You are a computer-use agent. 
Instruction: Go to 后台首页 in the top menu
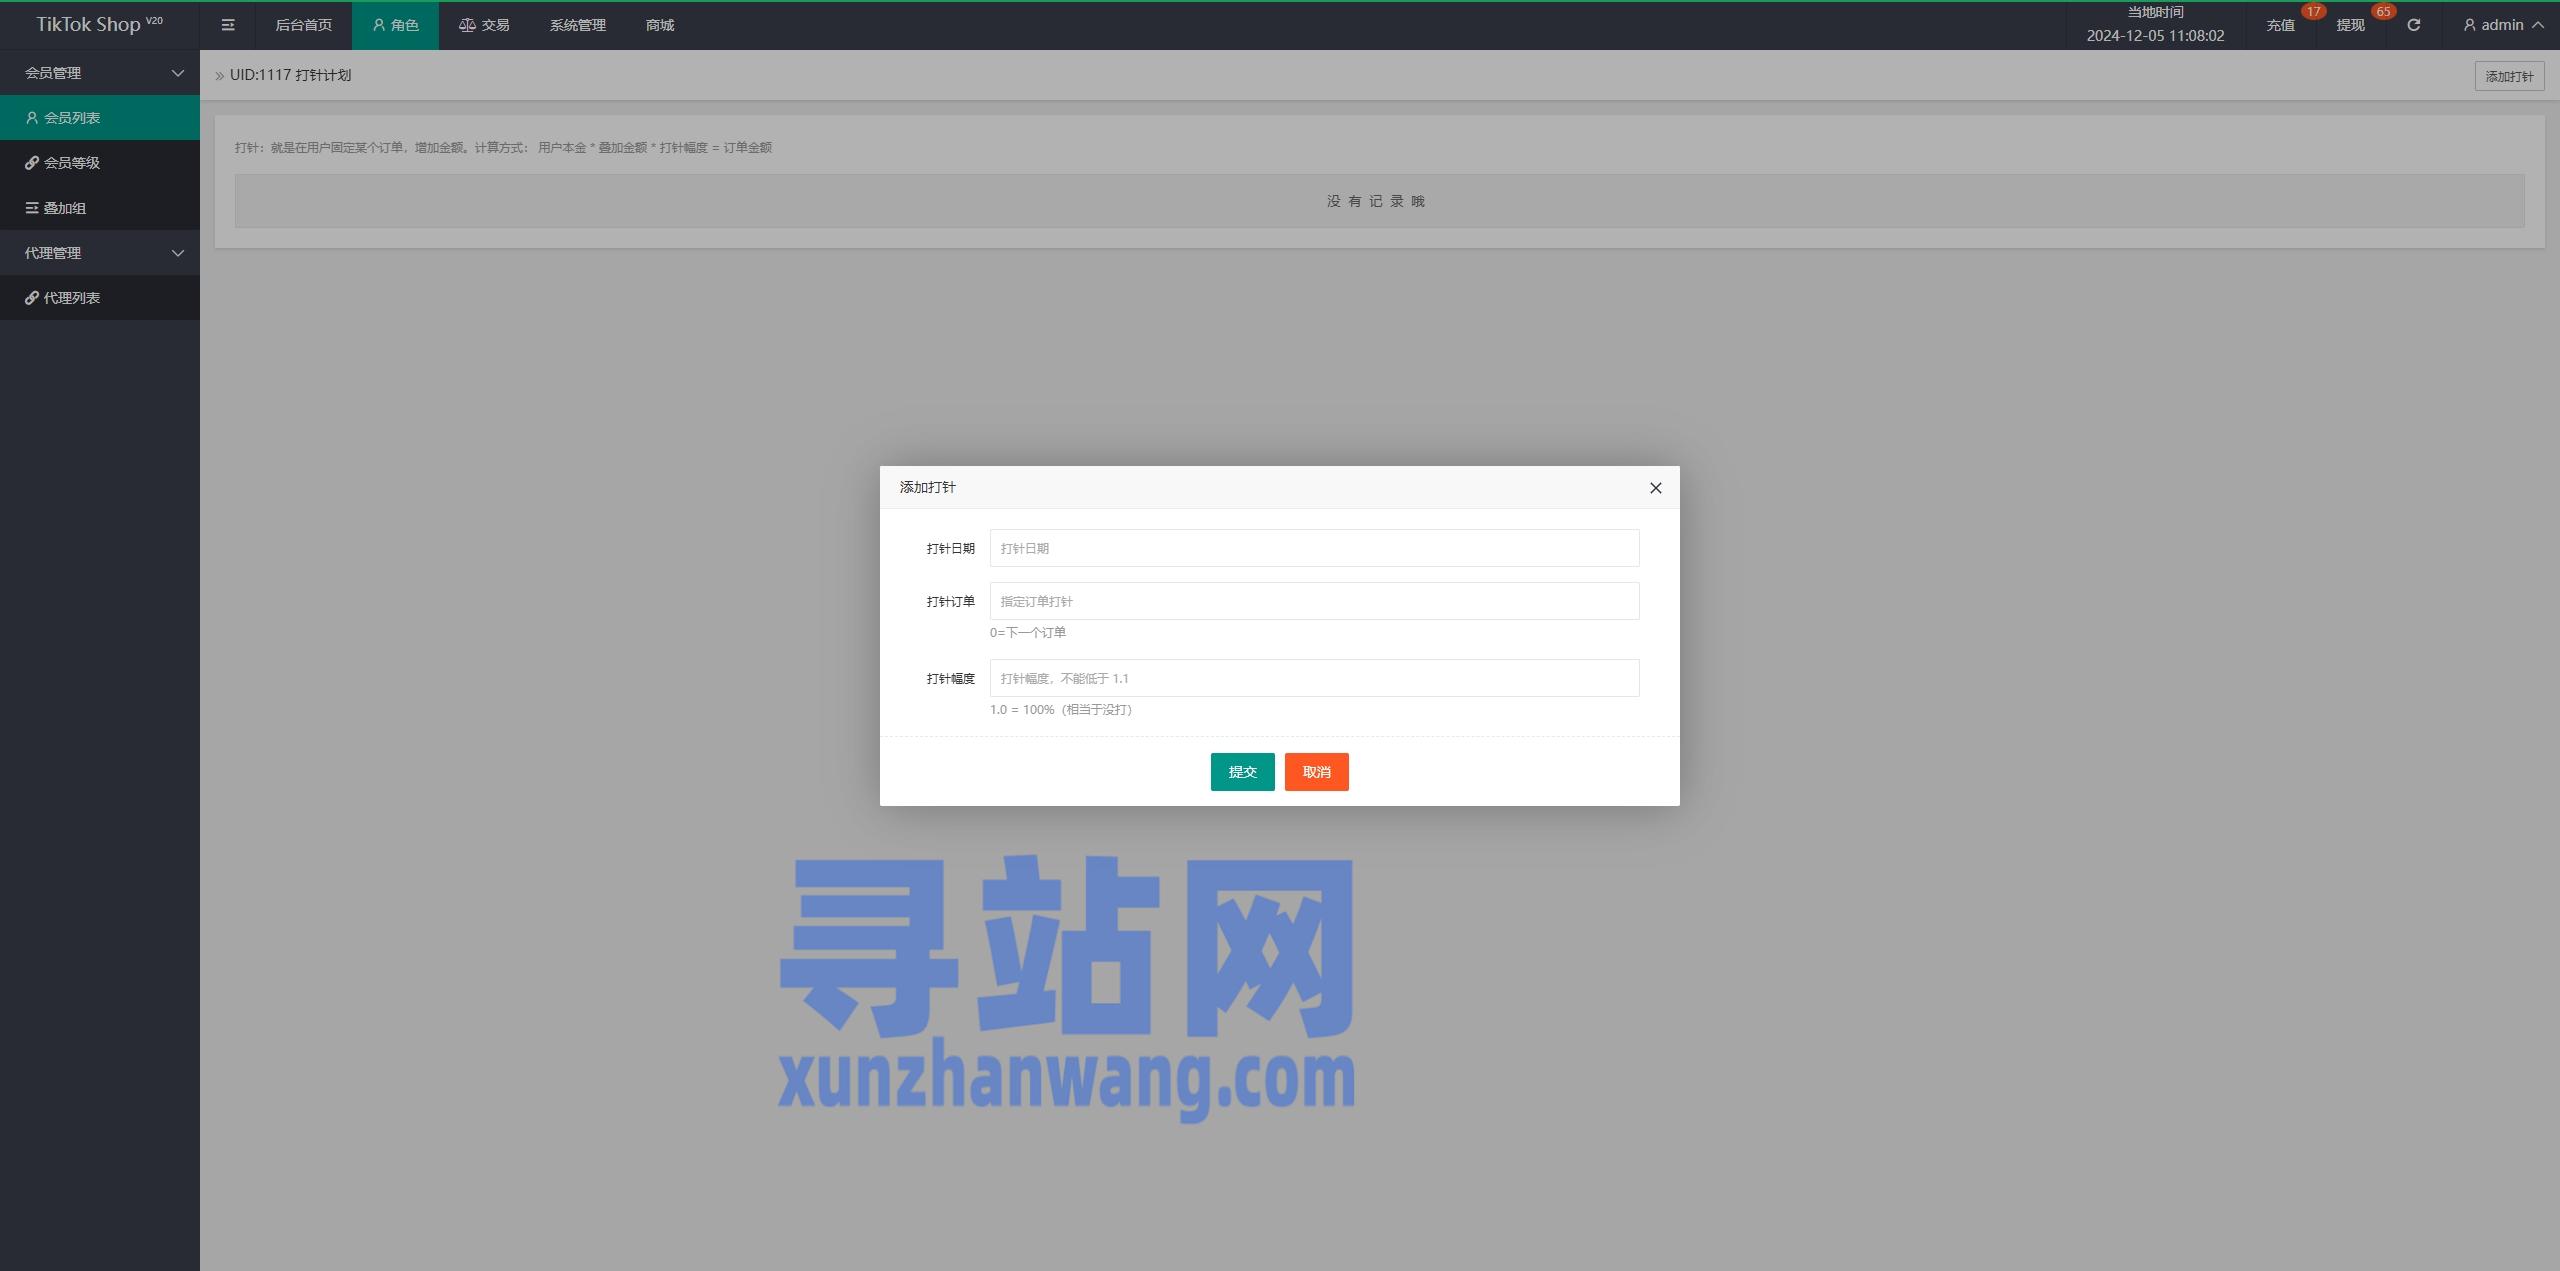pyautogui.click(x=303, y=25)
